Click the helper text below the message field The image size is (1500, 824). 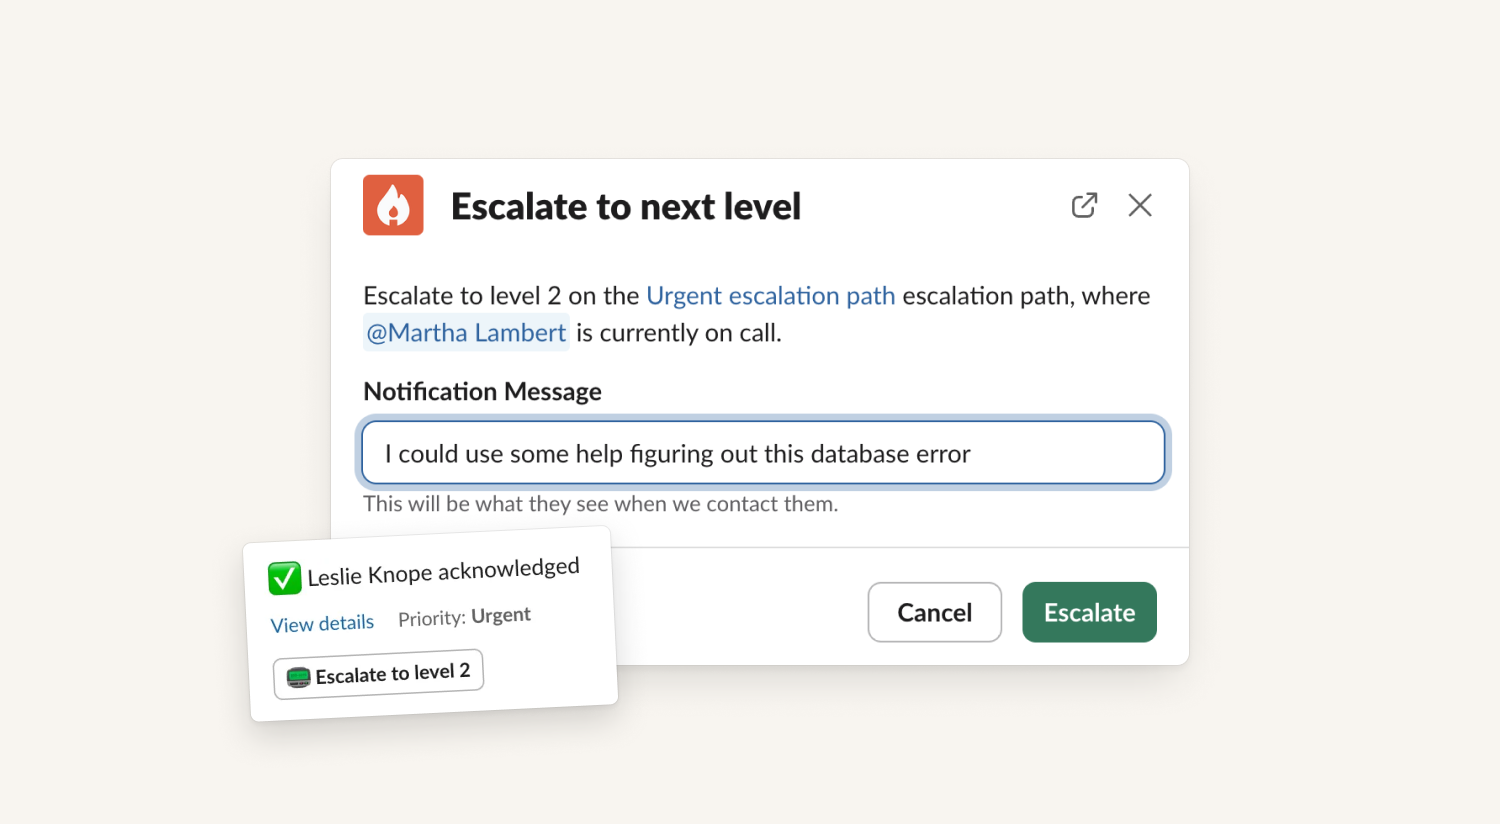point(600,504)
